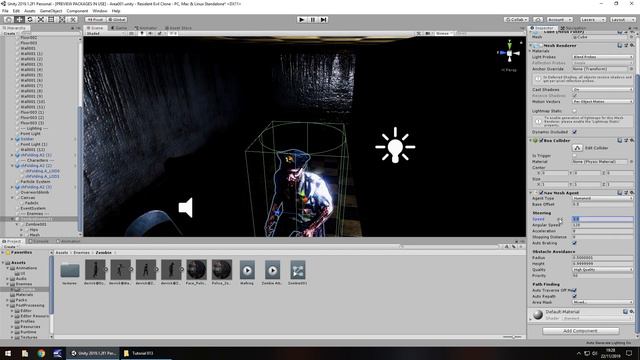
Task: Toggle the Box Collider enabled checkbox
Action: [541, 140]
